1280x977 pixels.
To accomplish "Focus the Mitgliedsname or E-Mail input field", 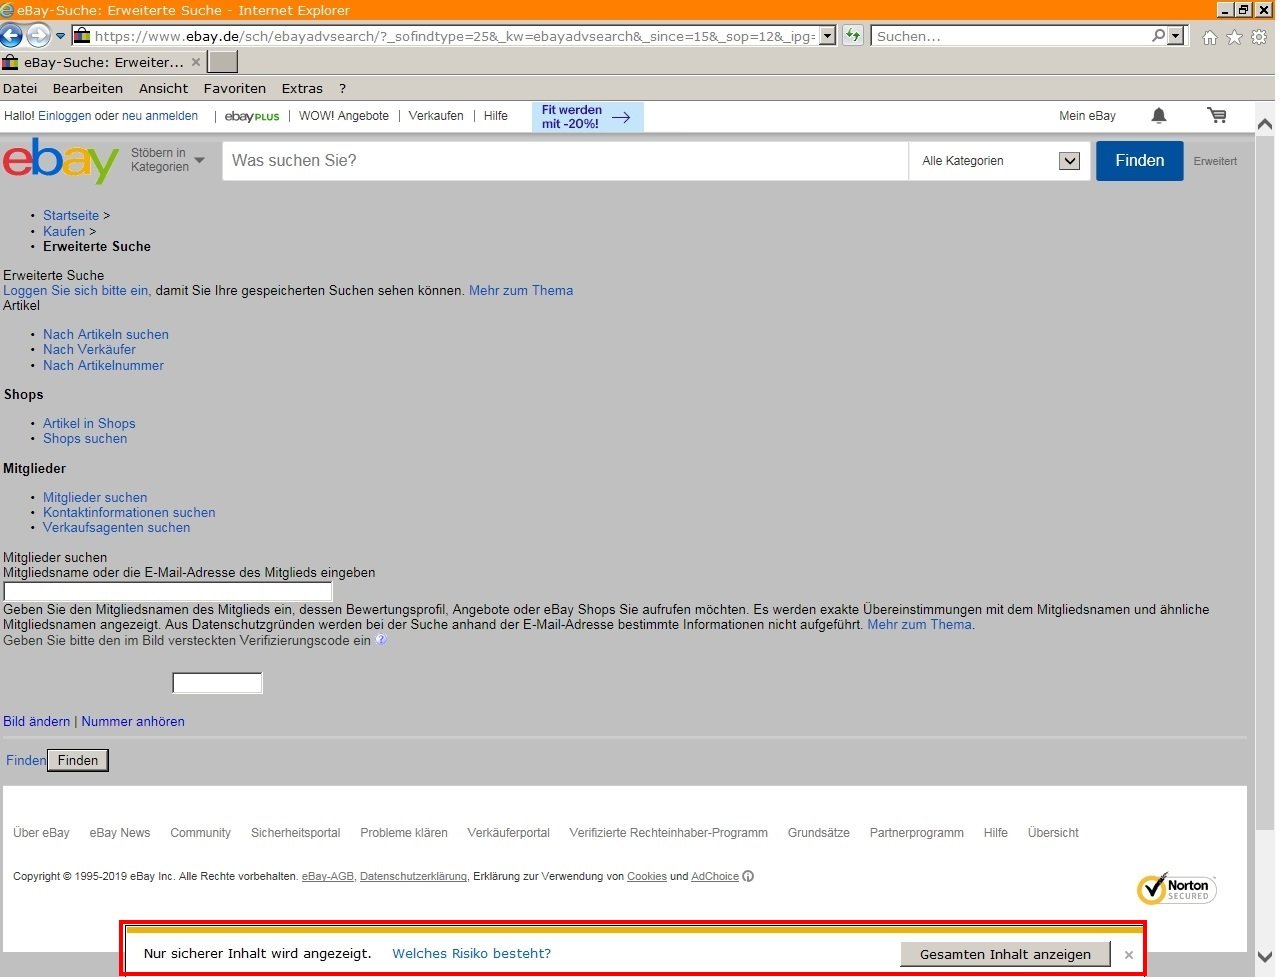I will tap(168, 591).
